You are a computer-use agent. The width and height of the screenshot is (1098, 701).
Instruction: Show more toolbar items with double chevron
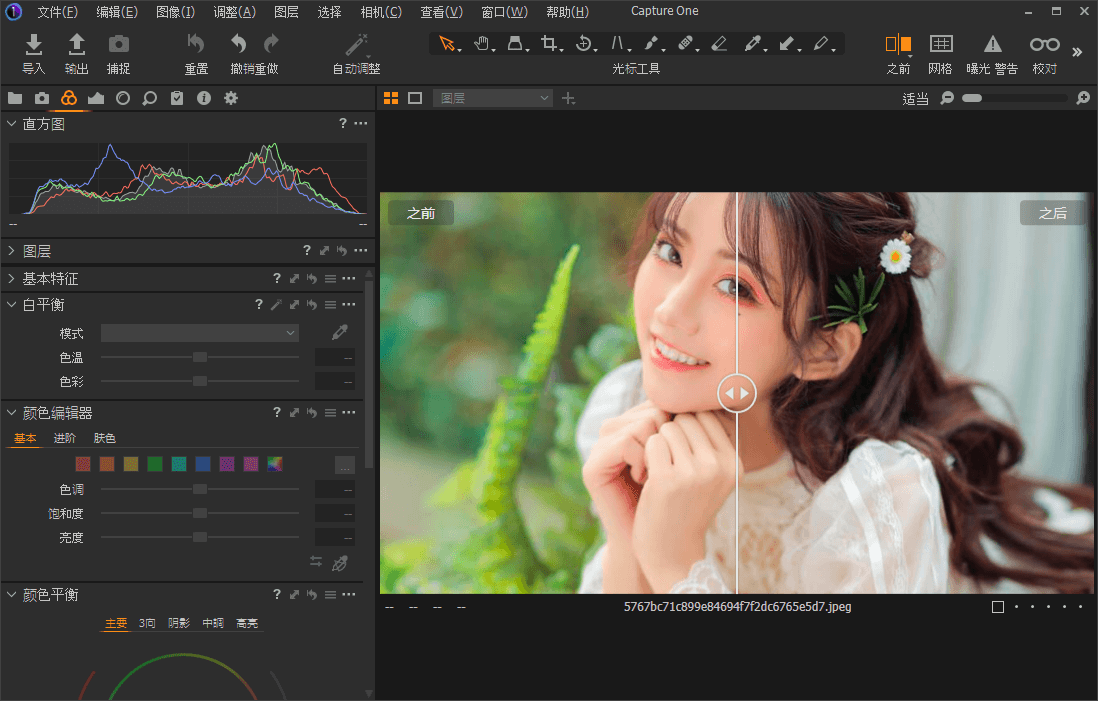click(1077, 52)
